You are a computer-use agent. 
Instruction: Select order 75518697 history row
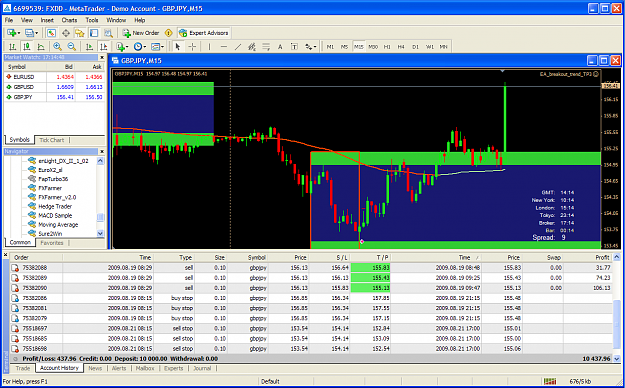(311, 329)
